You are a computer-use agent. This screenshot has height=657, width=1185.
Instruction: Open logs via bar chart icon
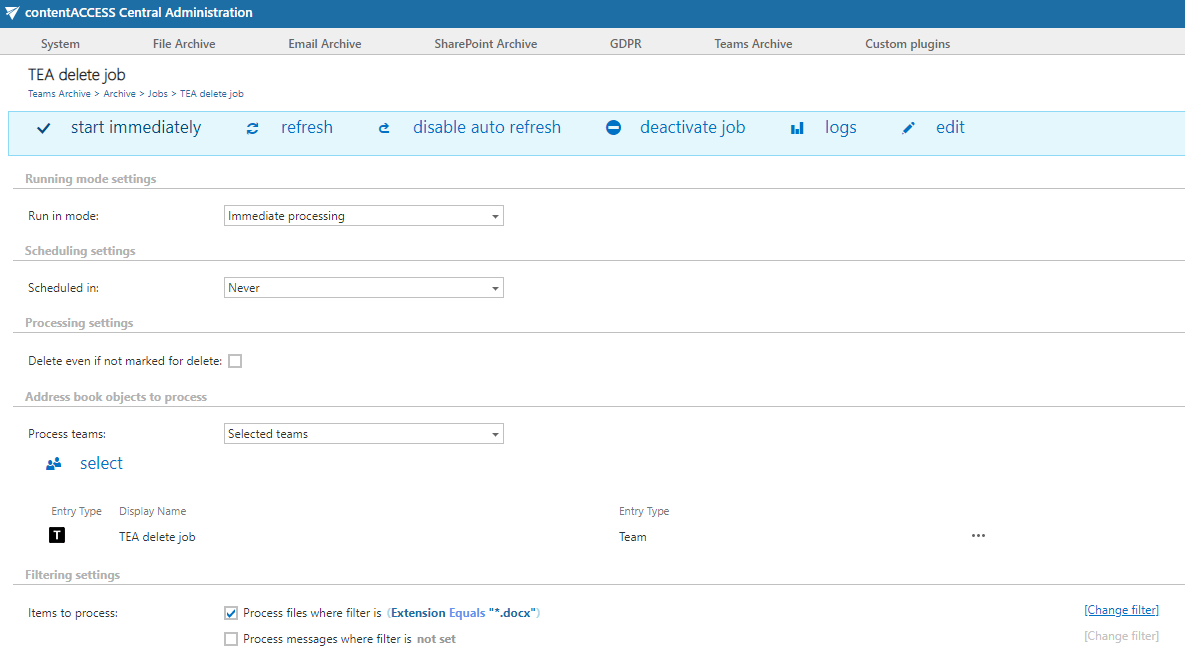click(x=797, y=129)
